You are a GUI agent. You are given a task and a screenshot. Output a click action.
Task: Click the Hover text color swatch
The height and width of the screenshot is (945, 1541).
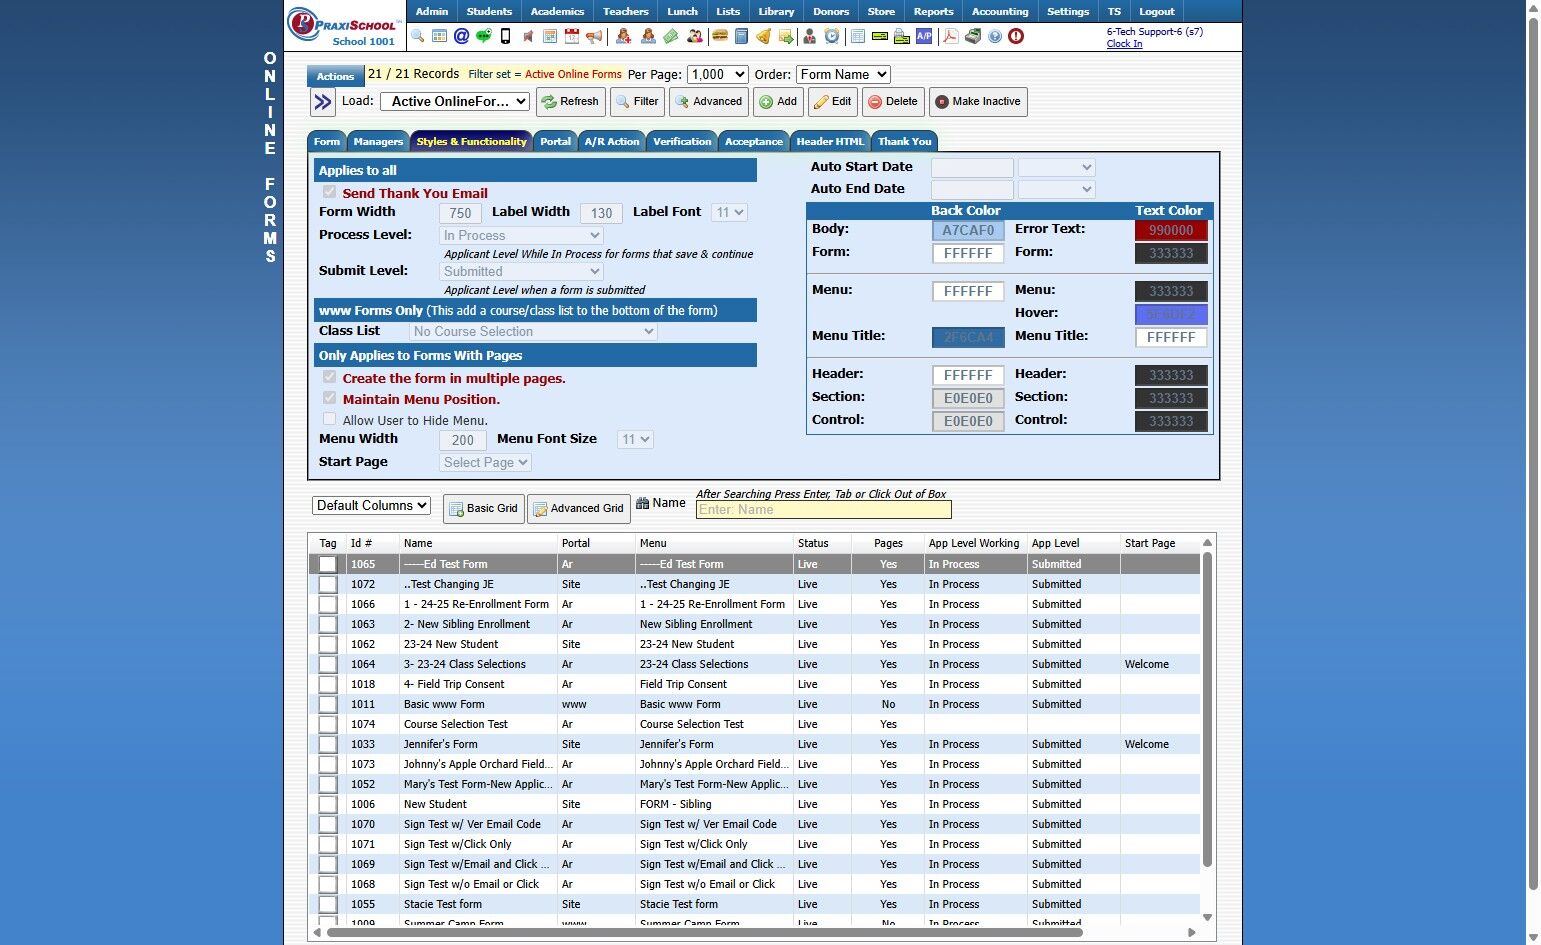1171,314
